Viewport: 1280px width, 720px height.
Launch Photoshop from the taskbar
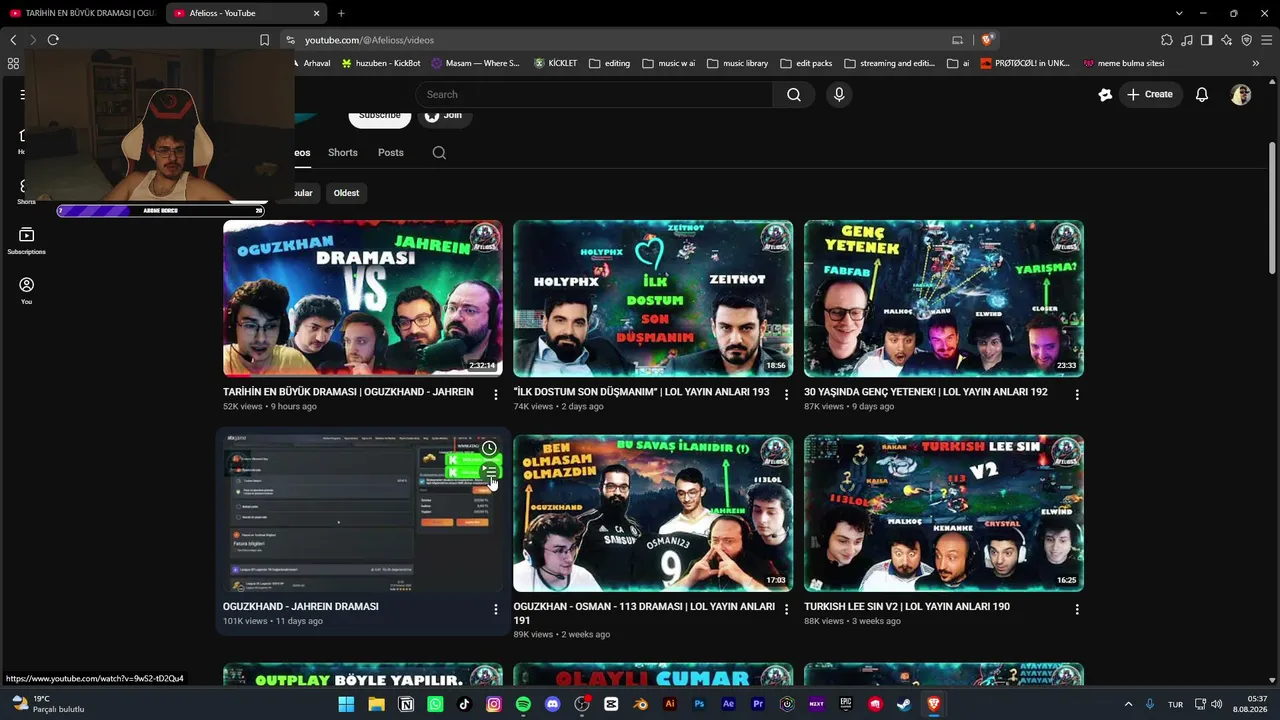point(700,704)
